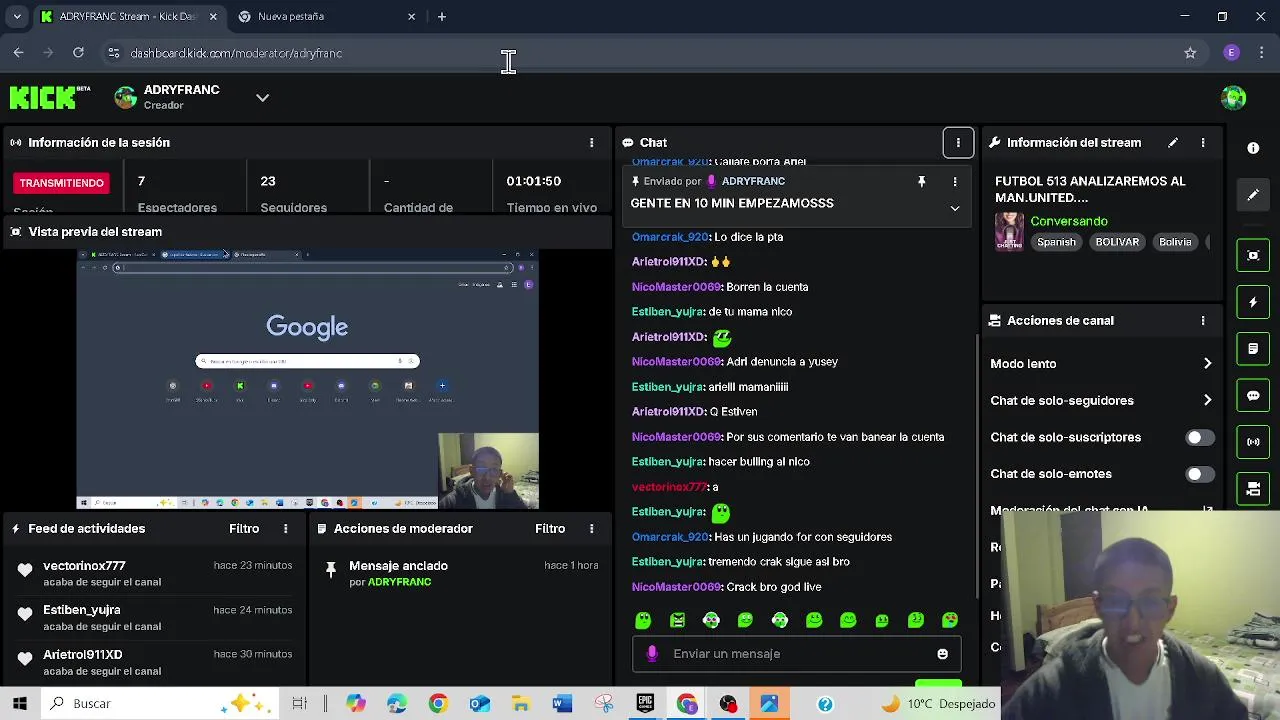
Task: Select the pencil edit icon in the right sidebar
Action: (1253, 195)
